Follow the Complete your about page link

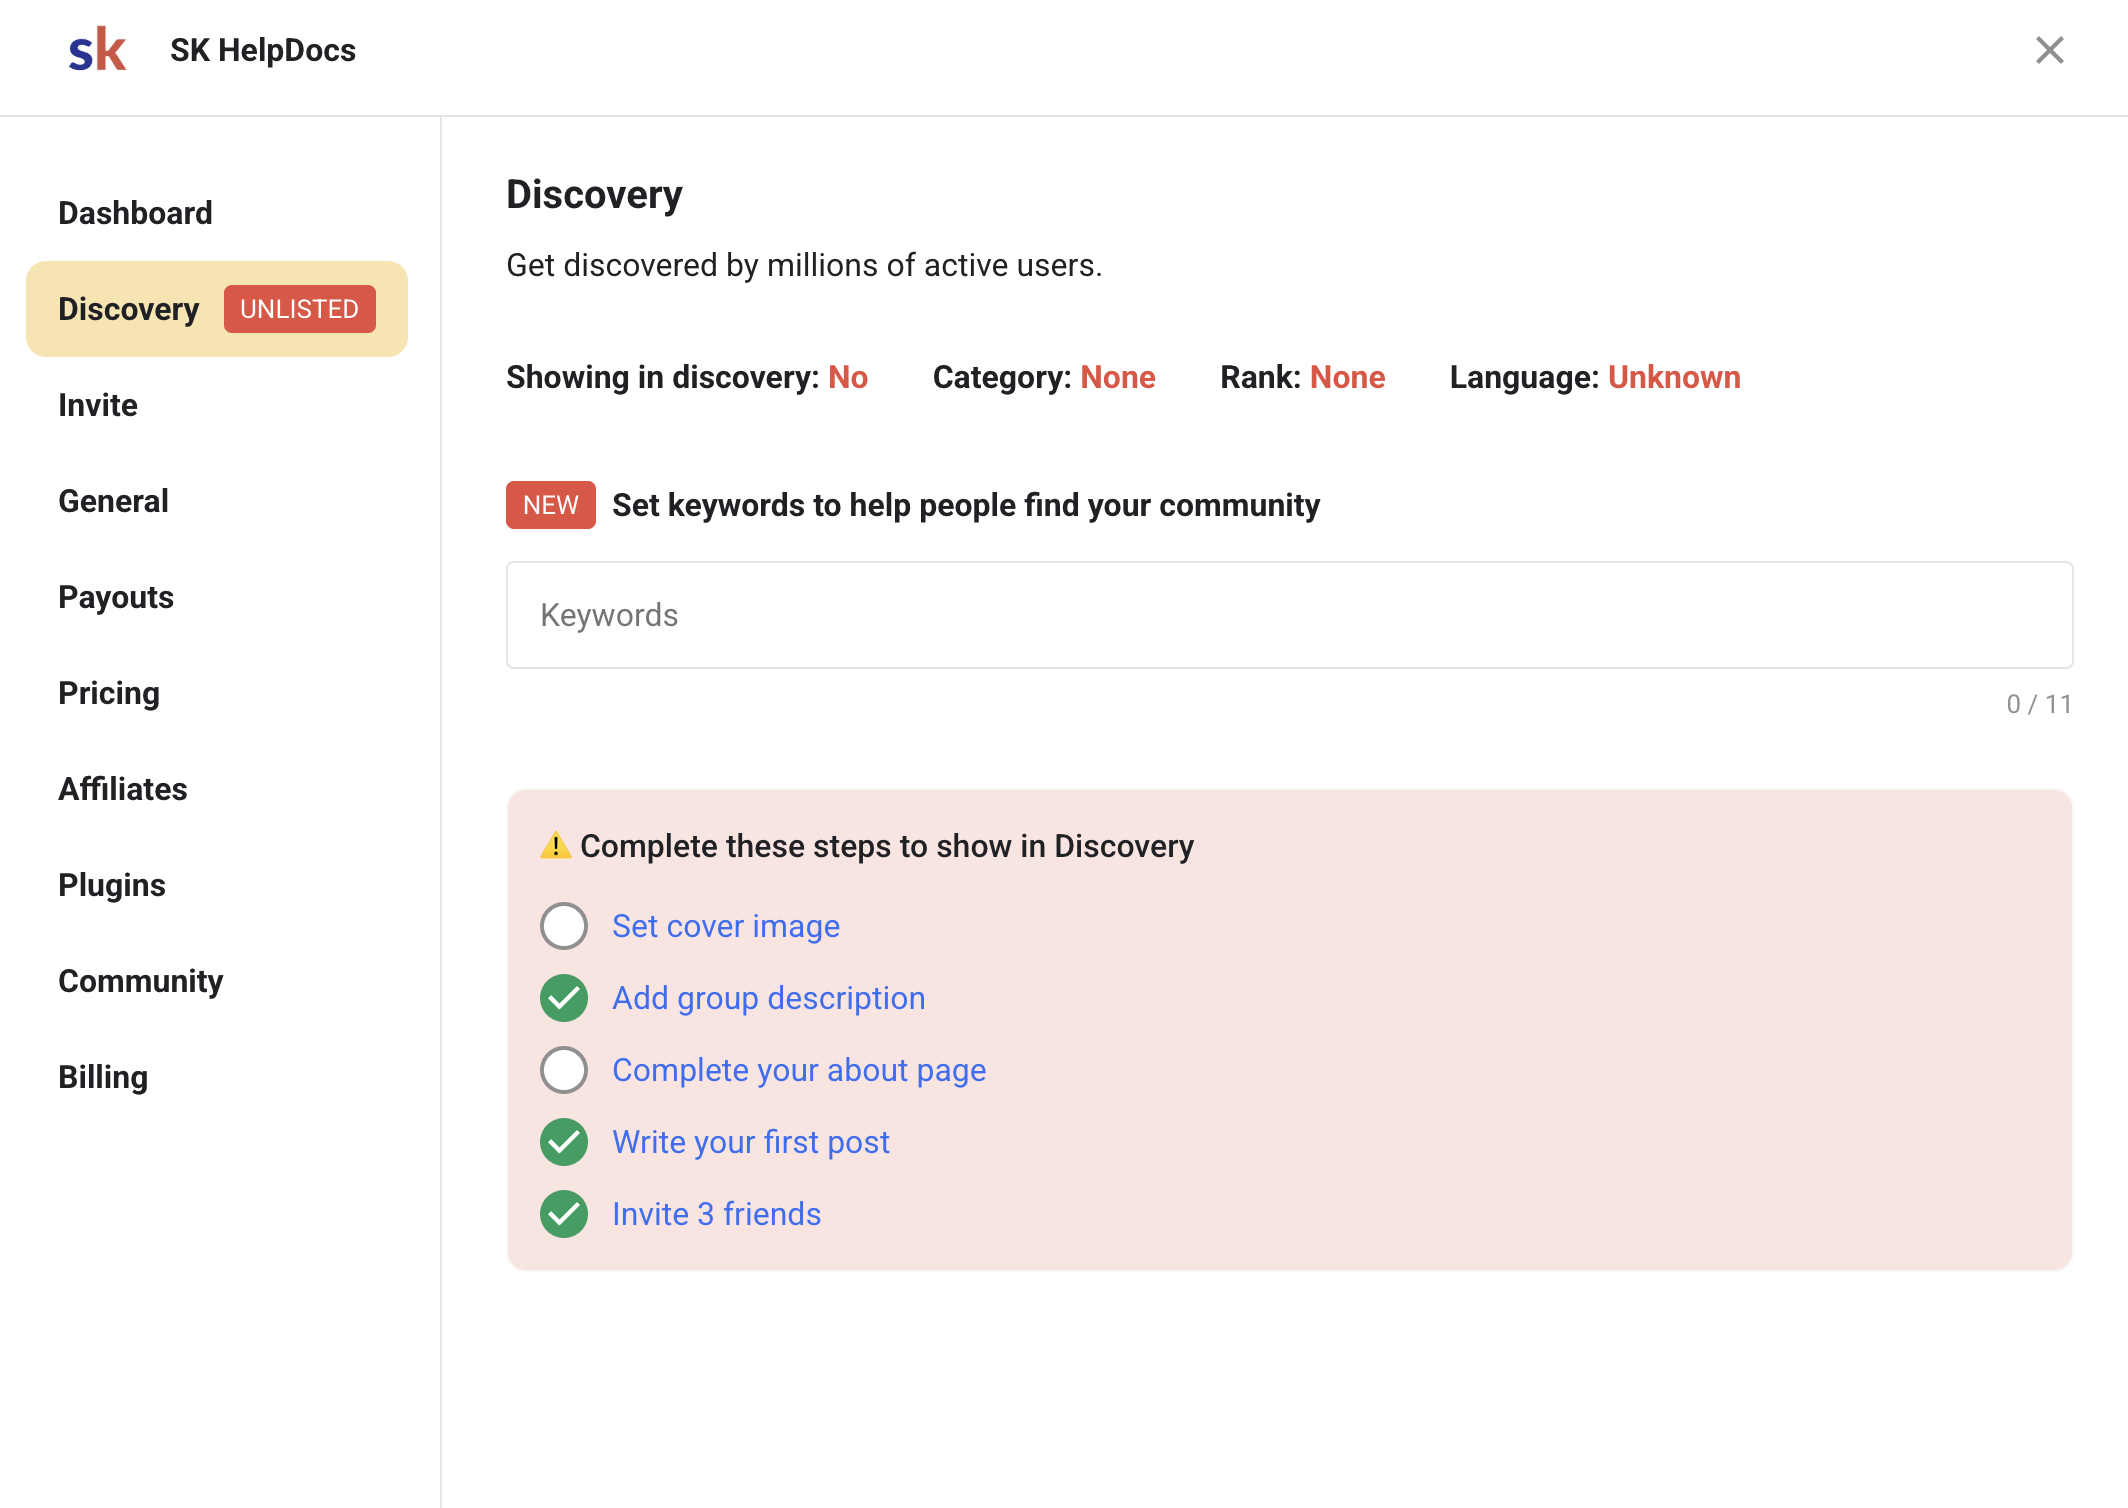798,1070
